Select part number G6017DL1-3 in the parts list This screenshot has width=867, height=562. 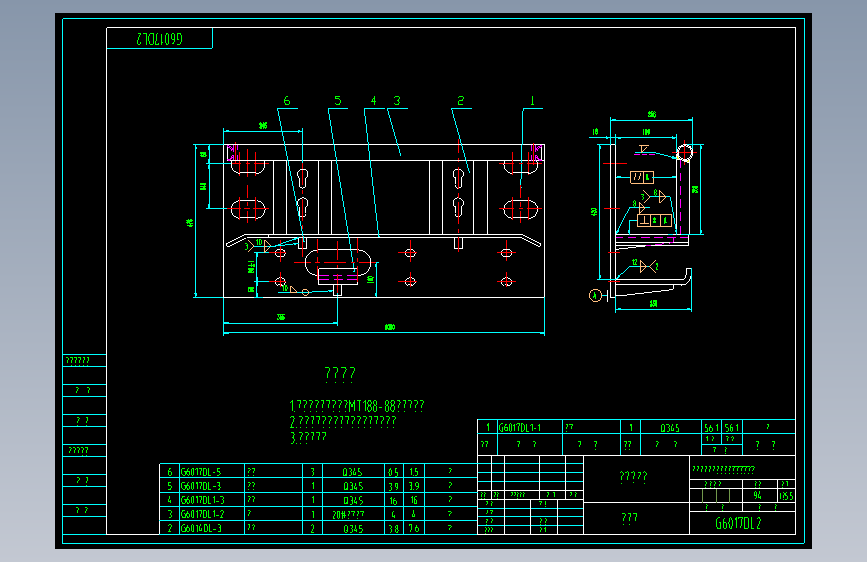[203, 500]
